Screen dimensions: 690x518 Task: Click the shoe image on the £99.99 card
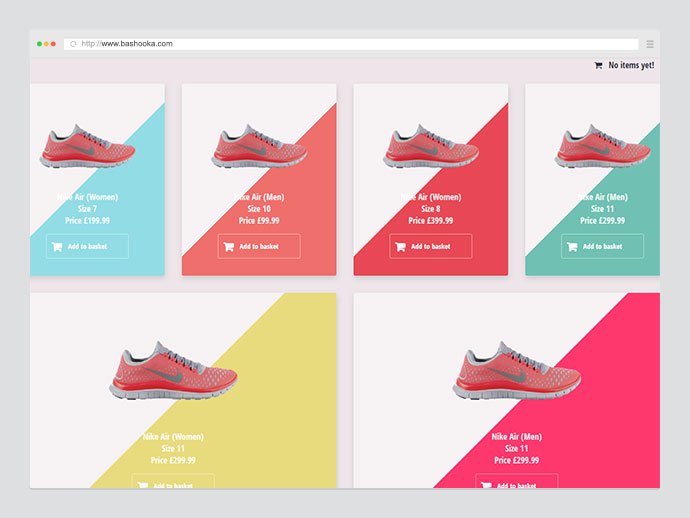pos(259,147)
